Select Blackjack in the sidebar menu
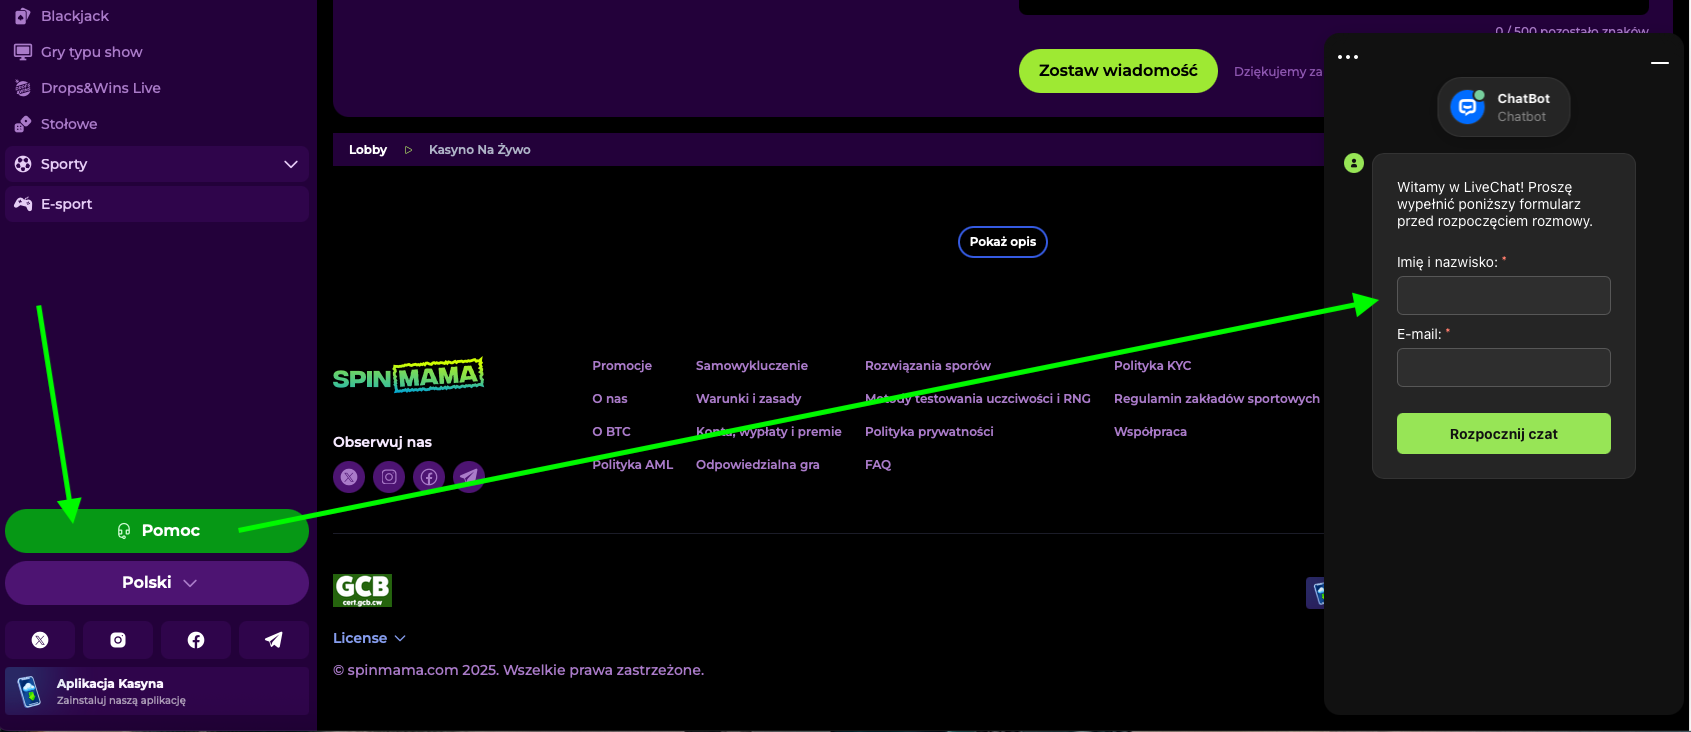The width and height of the screenshot is (1691, 732). [75, 16]
